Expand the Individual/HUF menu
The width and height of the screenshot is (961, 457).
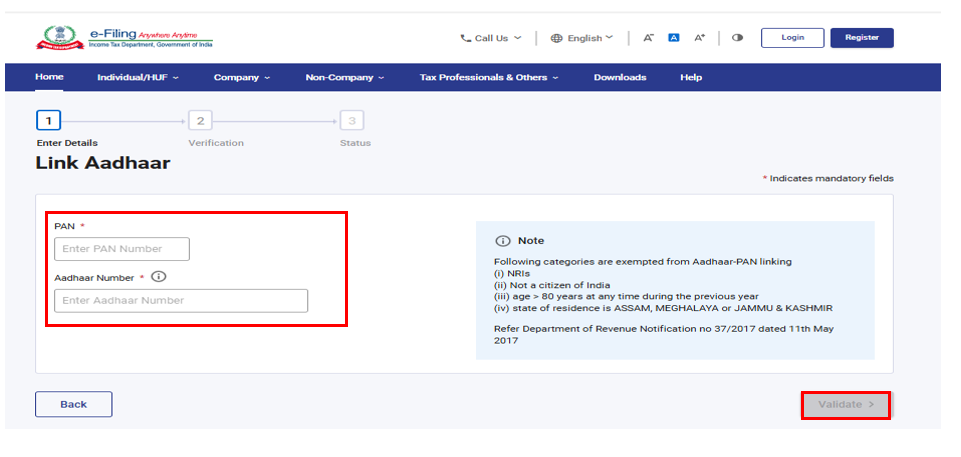[x=138, y=77]
